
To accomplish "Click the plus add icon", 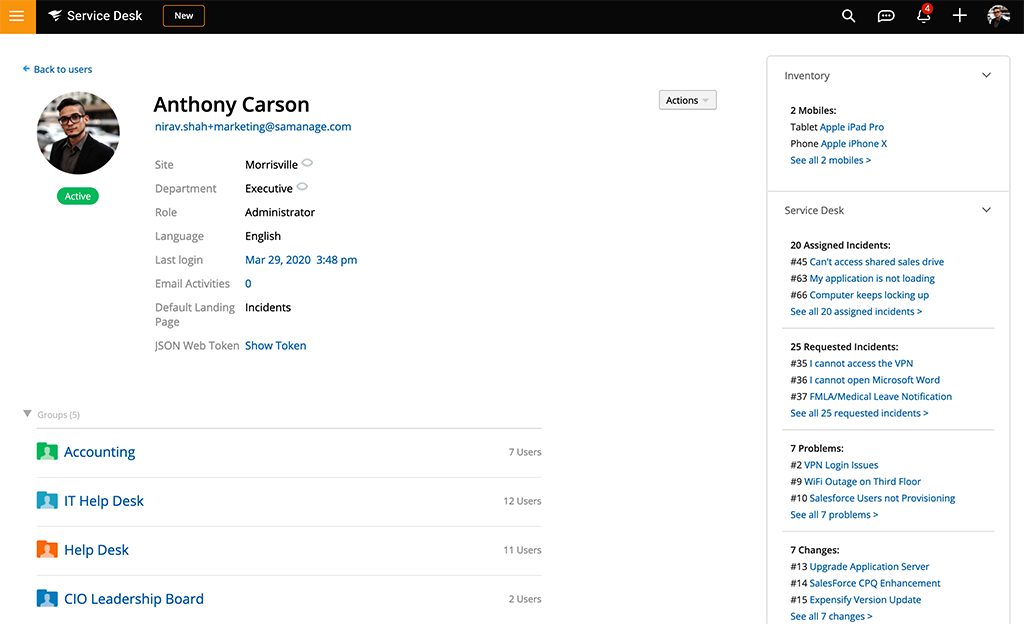I will [x=960, y=16].
